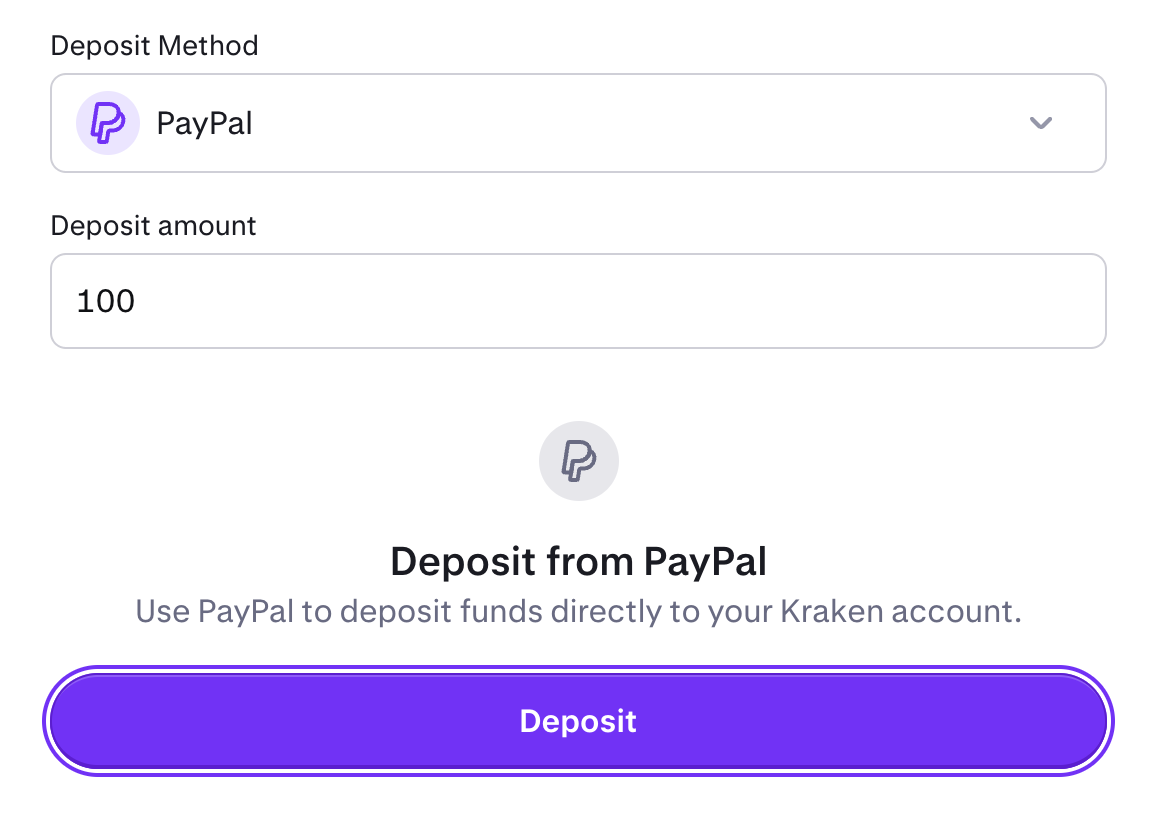The height and width of the screenshot is (824, 1164).
Task: Click the 'Deposit from PayPal' heading
Action: tap(579, 561)
